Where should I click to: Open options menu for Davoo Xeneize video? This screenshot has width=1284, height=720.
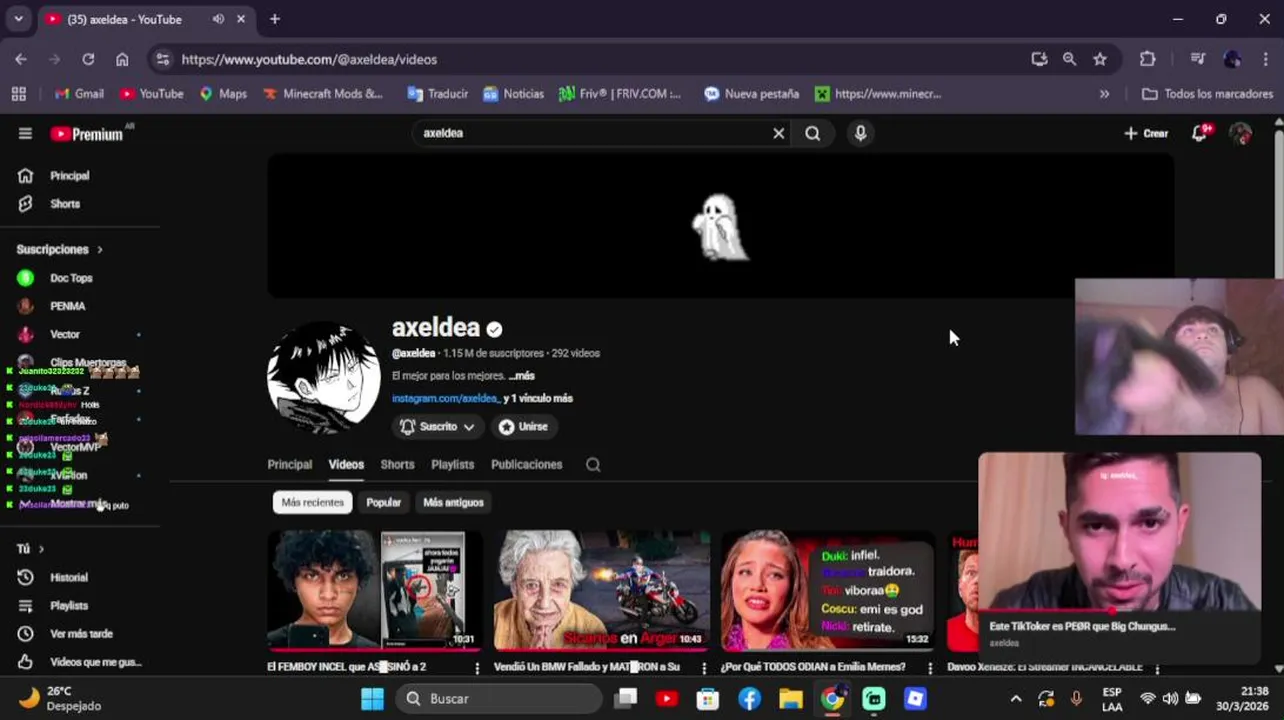(x=1157, y=668)
